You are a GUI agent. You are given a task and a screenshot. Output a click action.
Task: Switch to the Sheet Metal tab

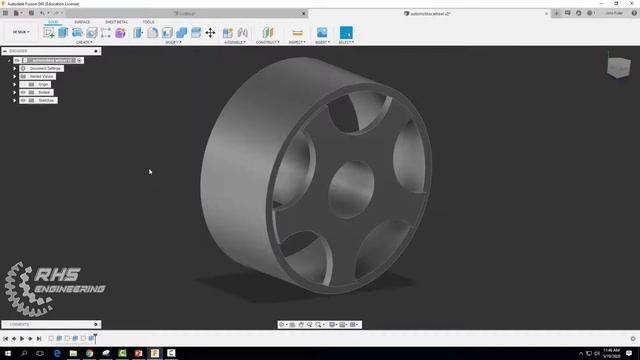[x=116, y=22]
